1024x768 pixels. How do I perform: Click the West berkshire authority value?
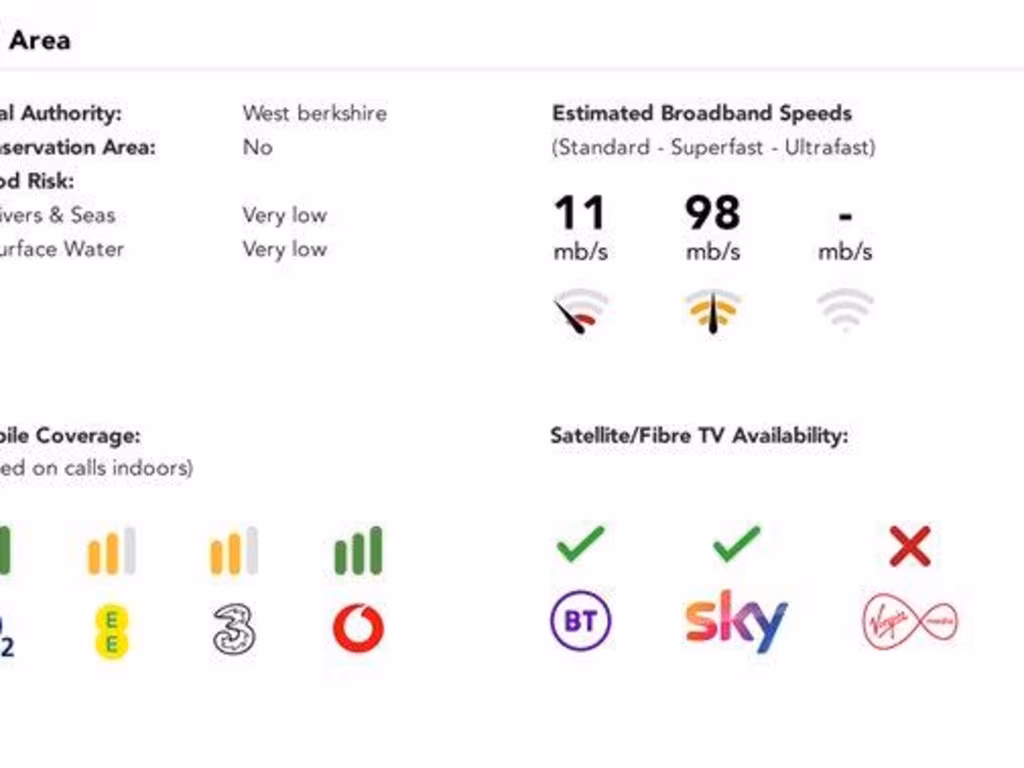coord(314,113)
